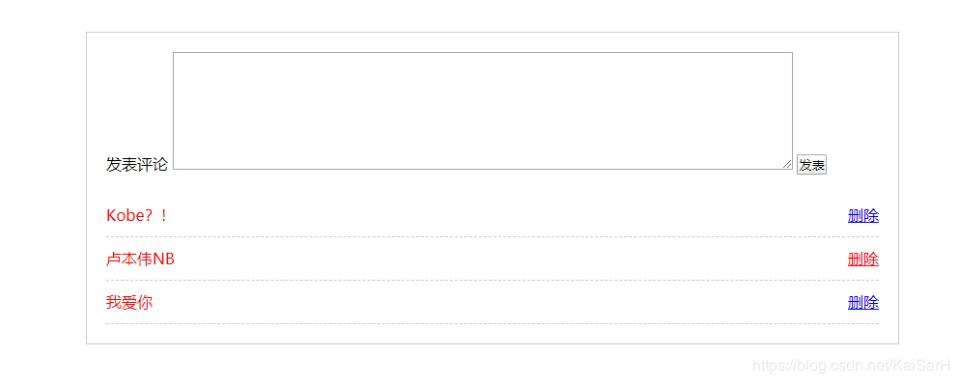This screenshot has width=958, height=381.
Task: Delete the "Kobe?!" comment via 删除
Action: coord(863,216)
